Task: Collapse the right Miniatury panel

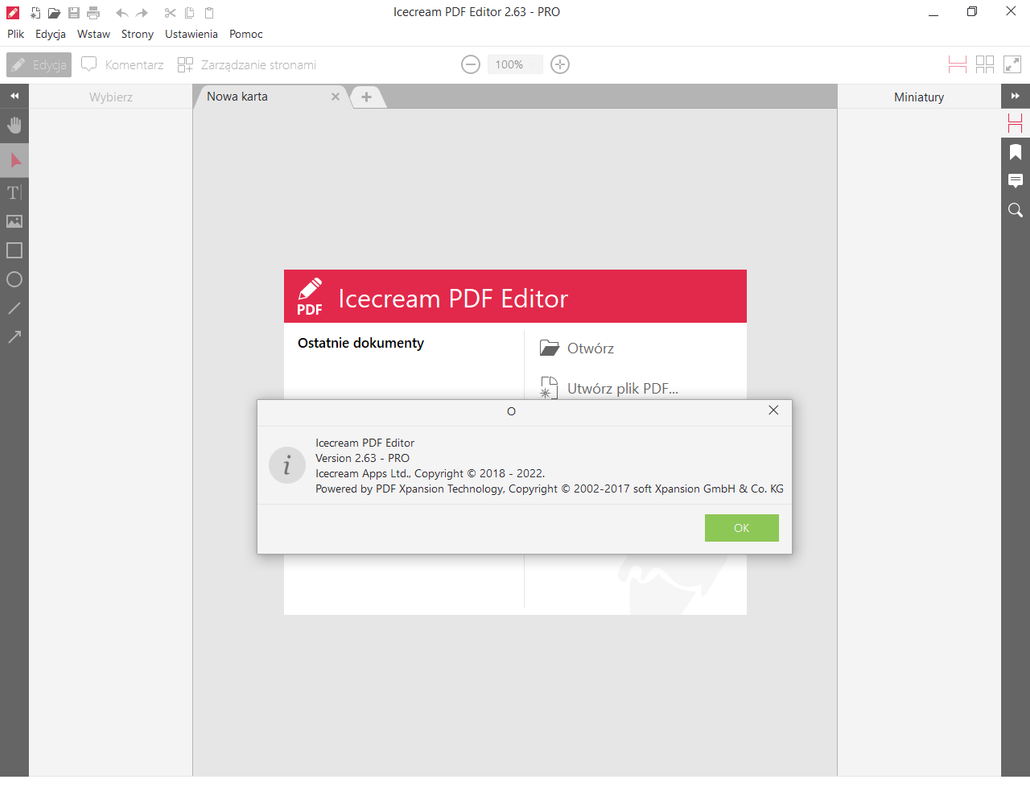Action: [1015, 96]
